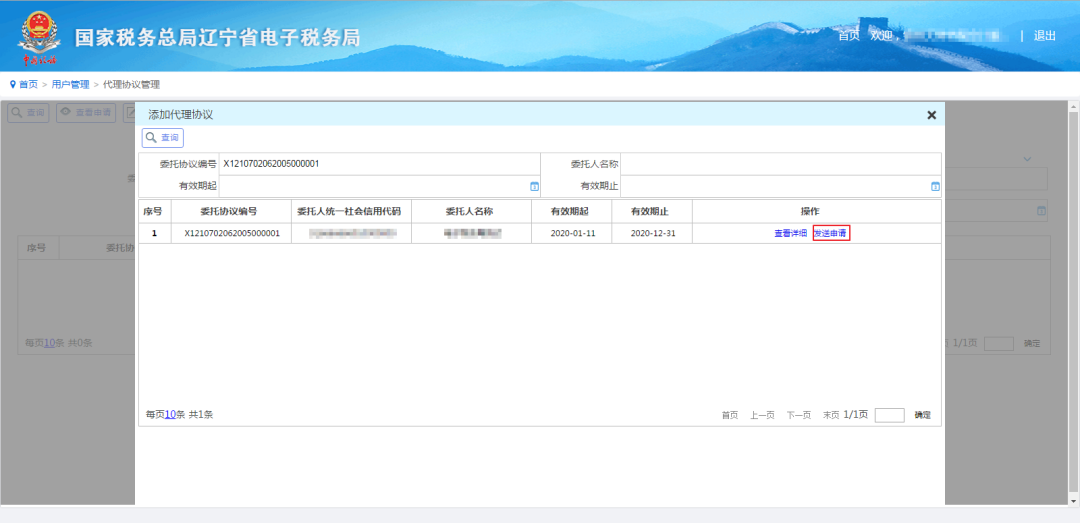The image size is (1080, 523).
Task: Change page size via the 10 link
Action: (x=170, y=415)
